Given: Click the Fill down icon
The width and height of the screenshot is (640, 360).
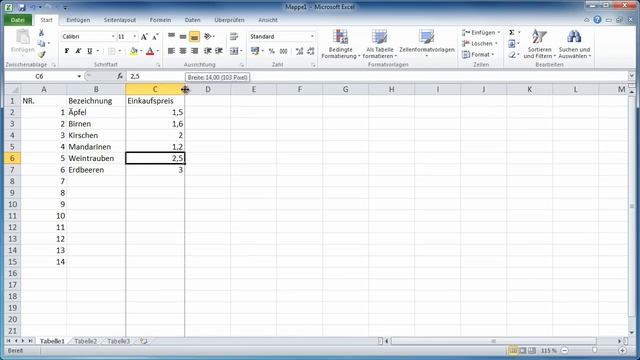Looking at the screenshot, I should pos(512,44).
